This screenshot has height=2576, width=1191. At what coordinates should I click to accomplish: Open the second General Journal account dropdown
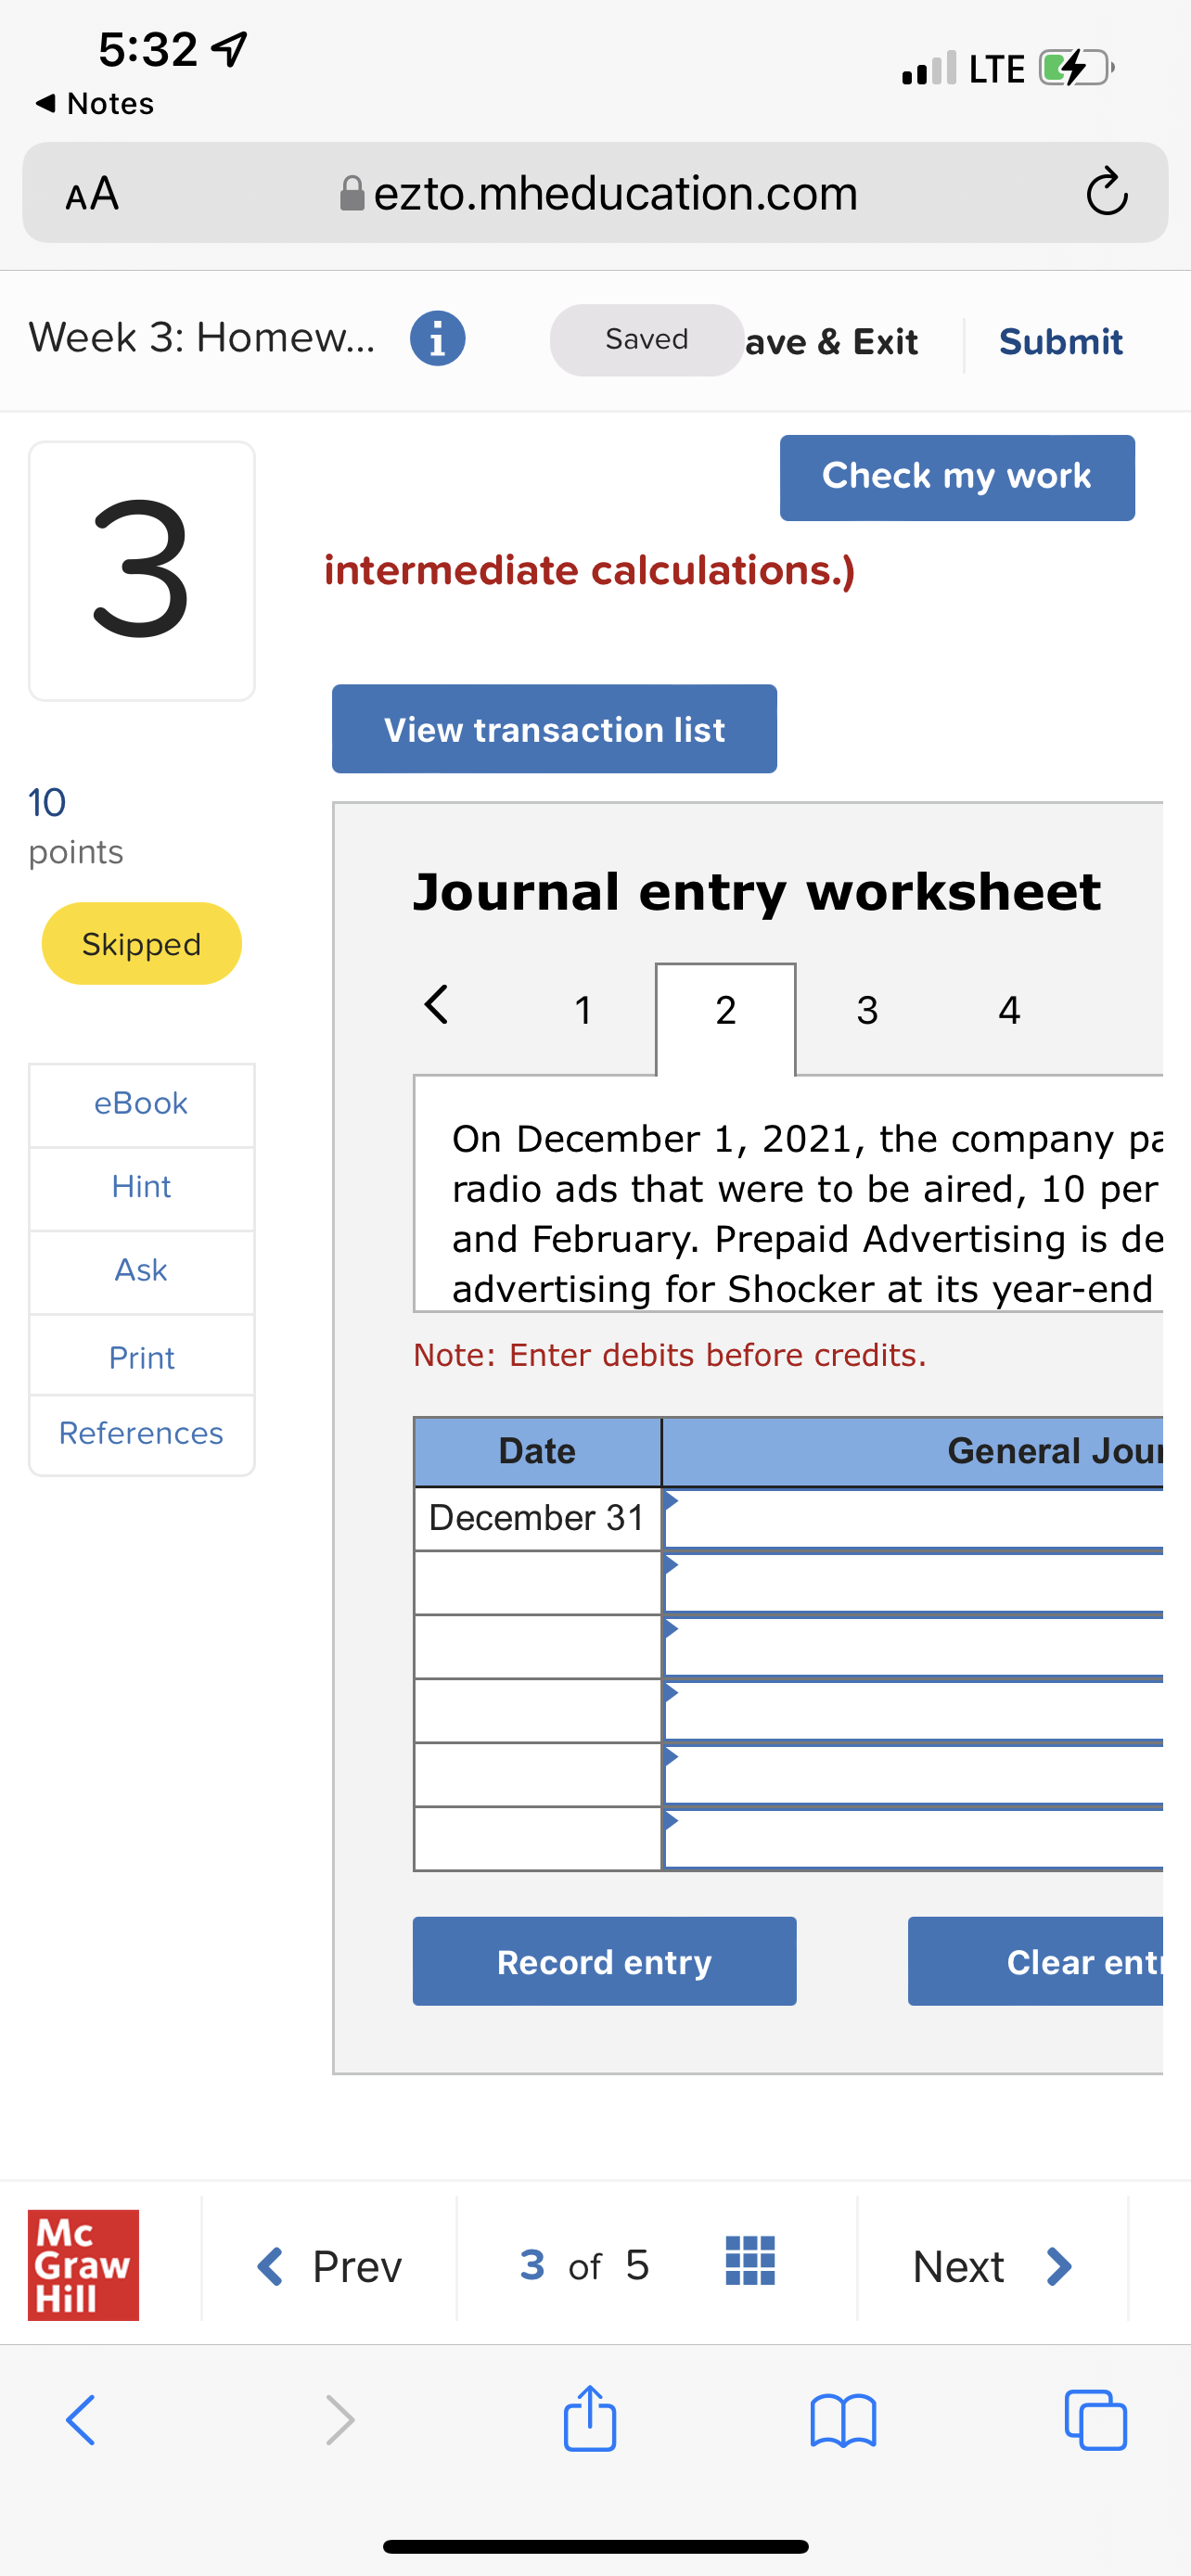point(912,1583)
